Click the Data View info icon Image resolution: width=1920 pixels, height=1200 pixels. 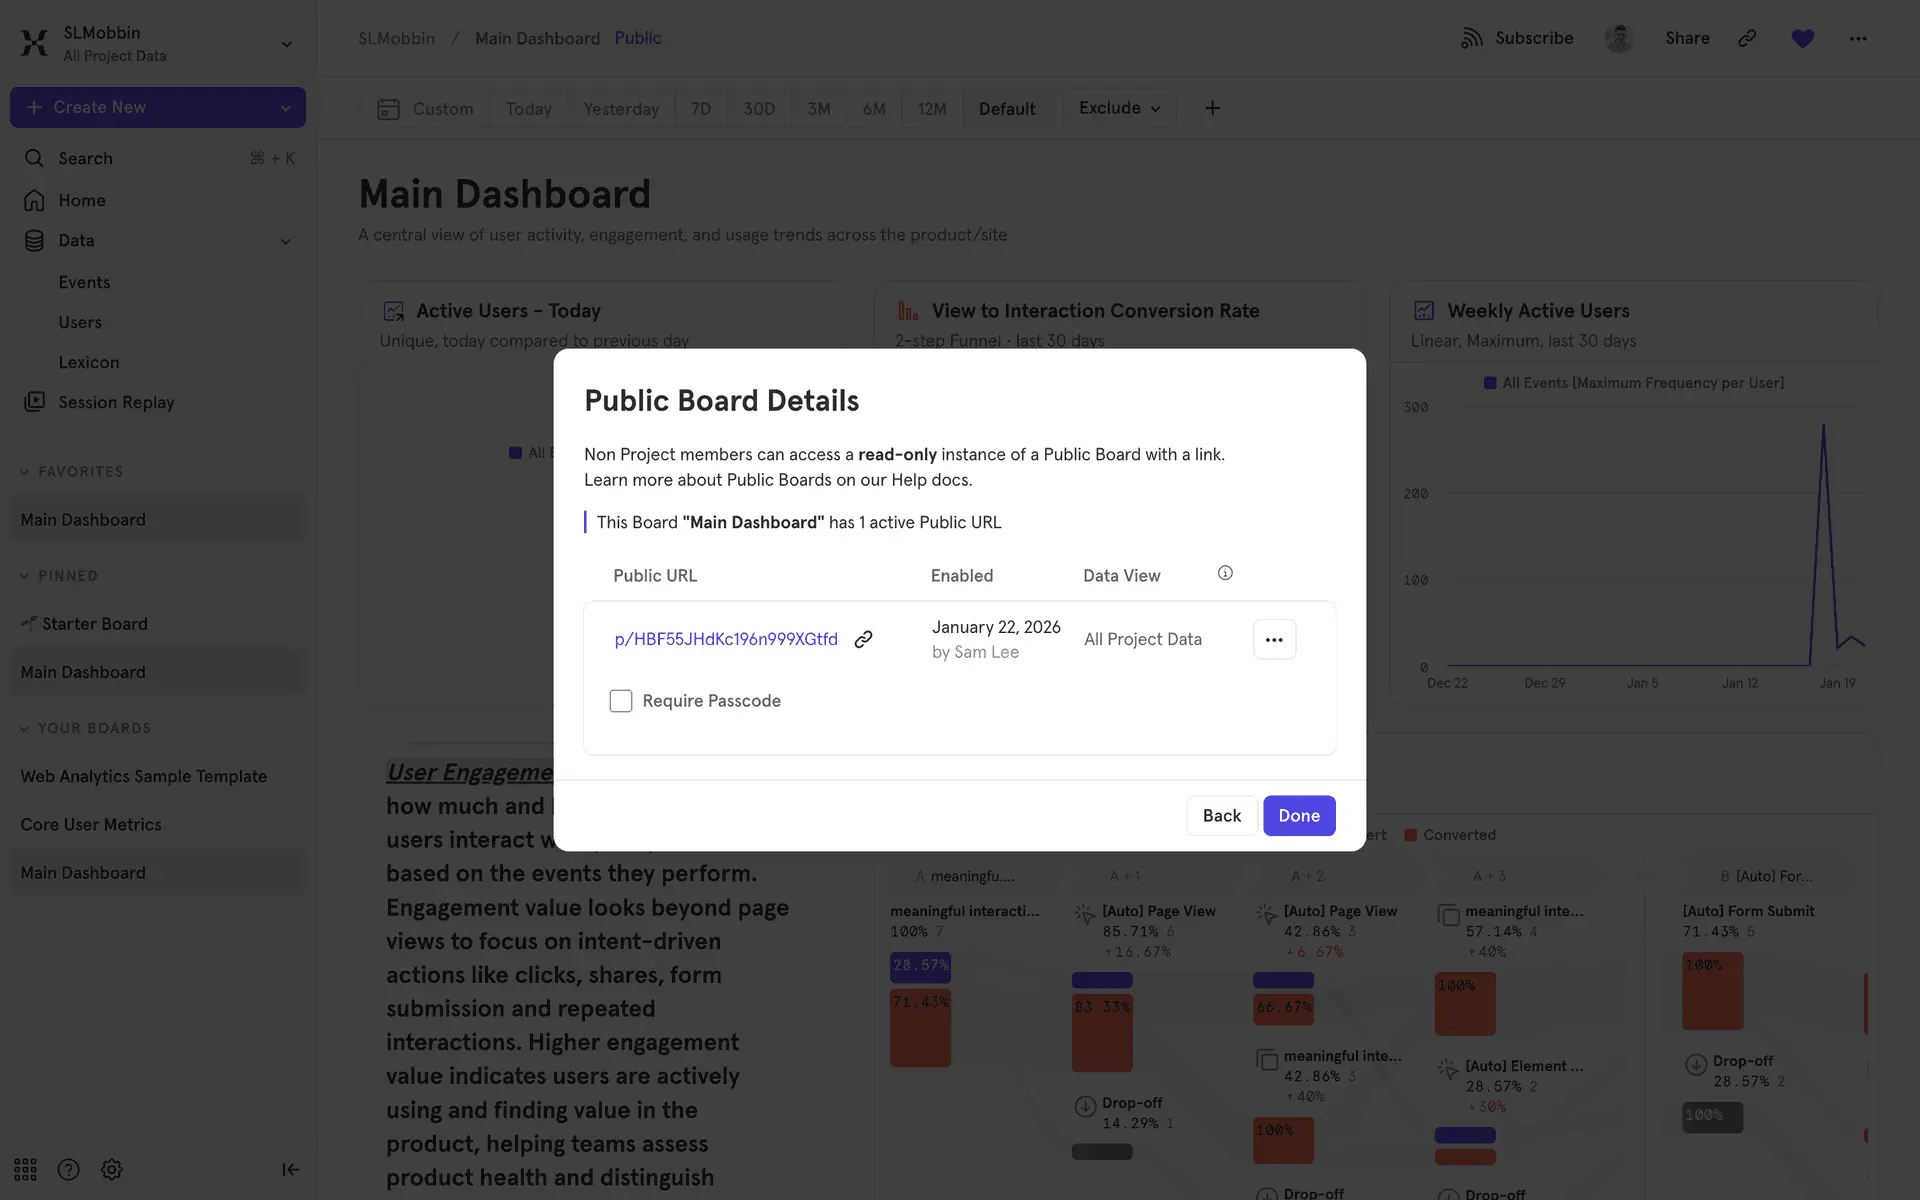pyautogui.click(x=1225, y=573)
